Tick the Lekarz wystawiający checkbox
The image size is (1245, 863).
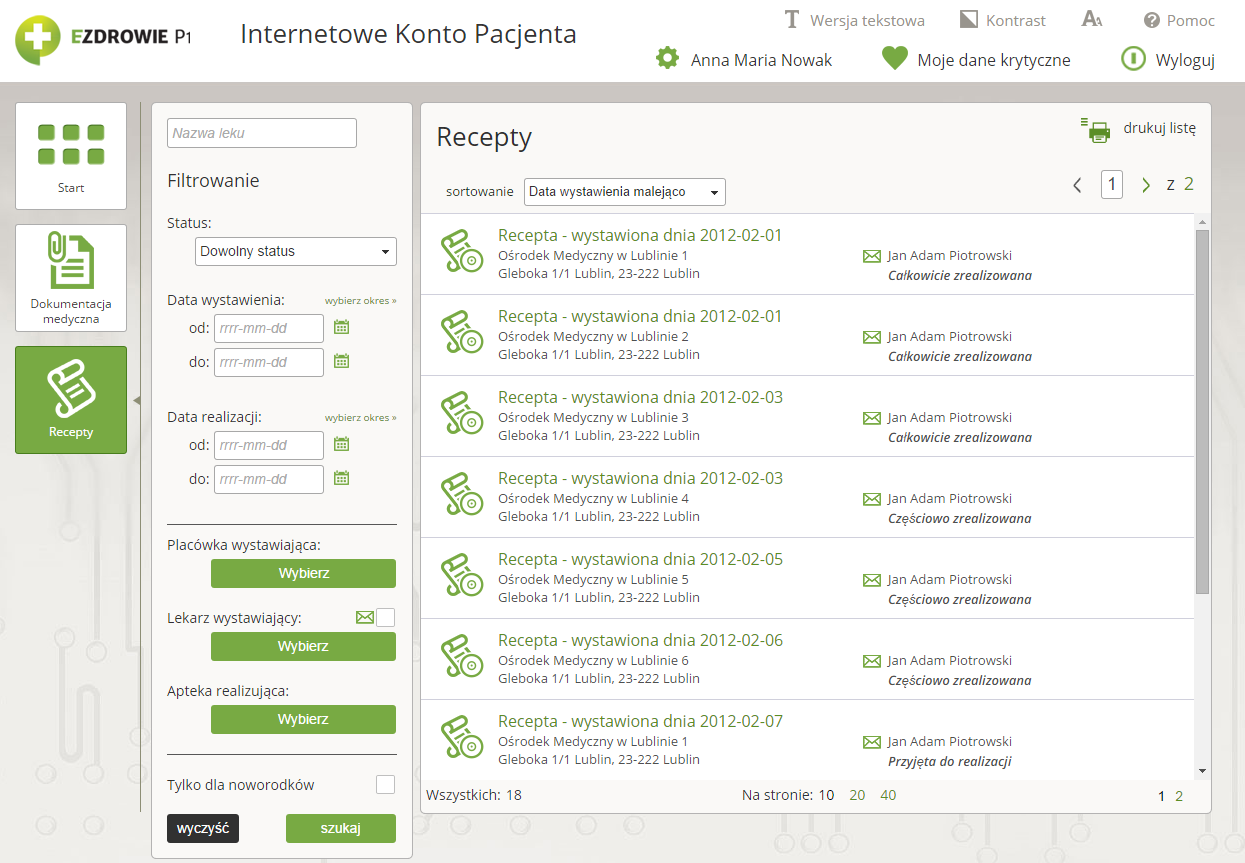click(x=385, y=618)
